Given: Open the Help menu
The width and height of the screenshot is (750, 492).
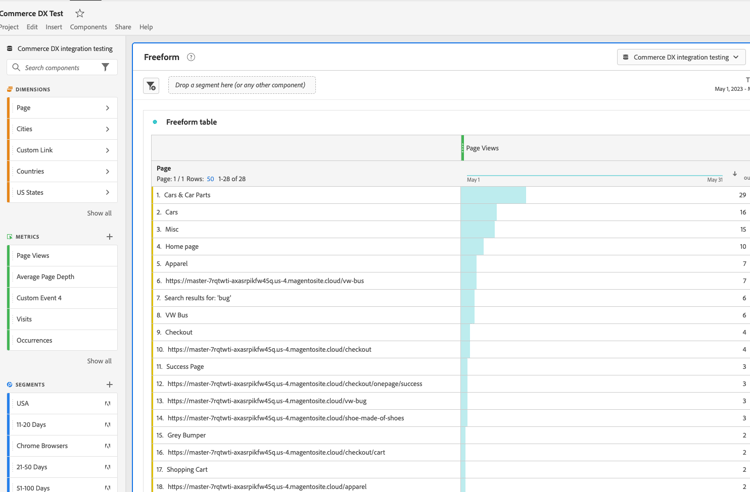Looking at the screenshot, I should [146, 27].
